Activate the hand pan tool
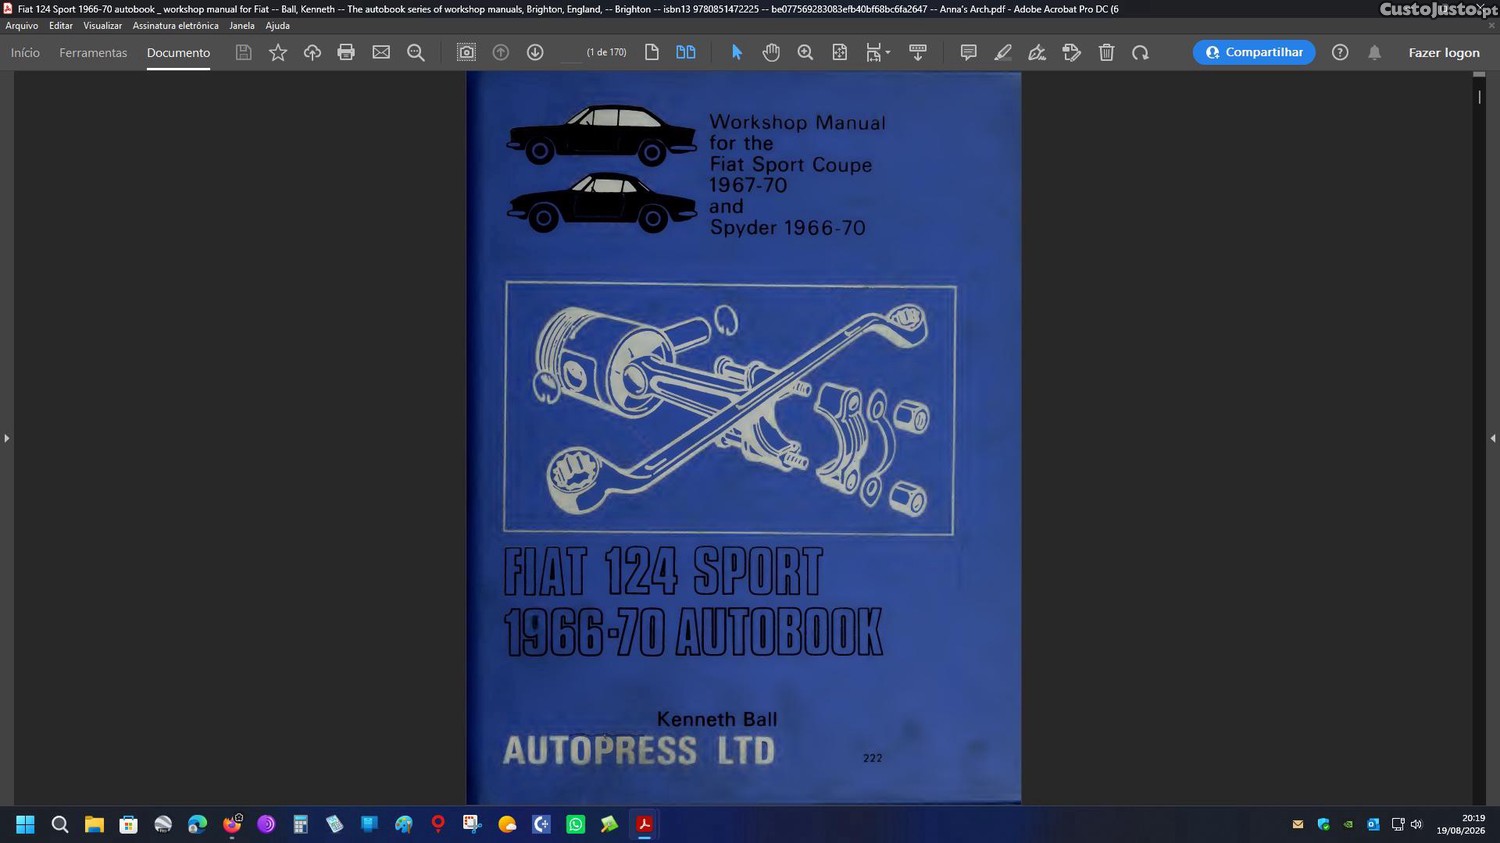1500x843 pixels. pyautogui.click(x=771, y=52)
